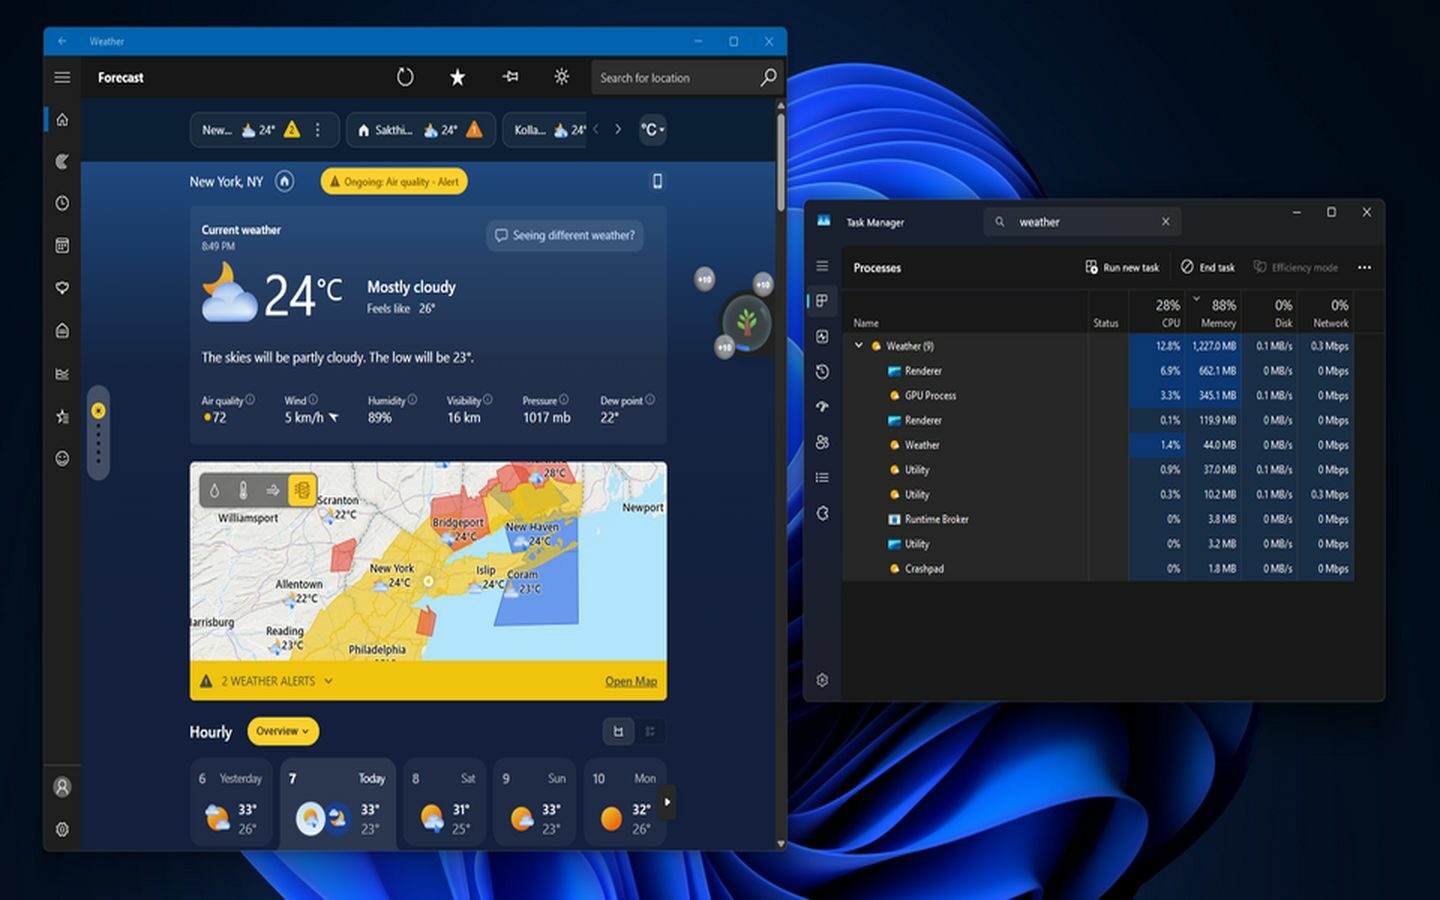The width and height of the screenshot is (1440, 900).
Task: Enable the precipitation map layer droplet
Action: pyautogui.click(x=214, y=490)
